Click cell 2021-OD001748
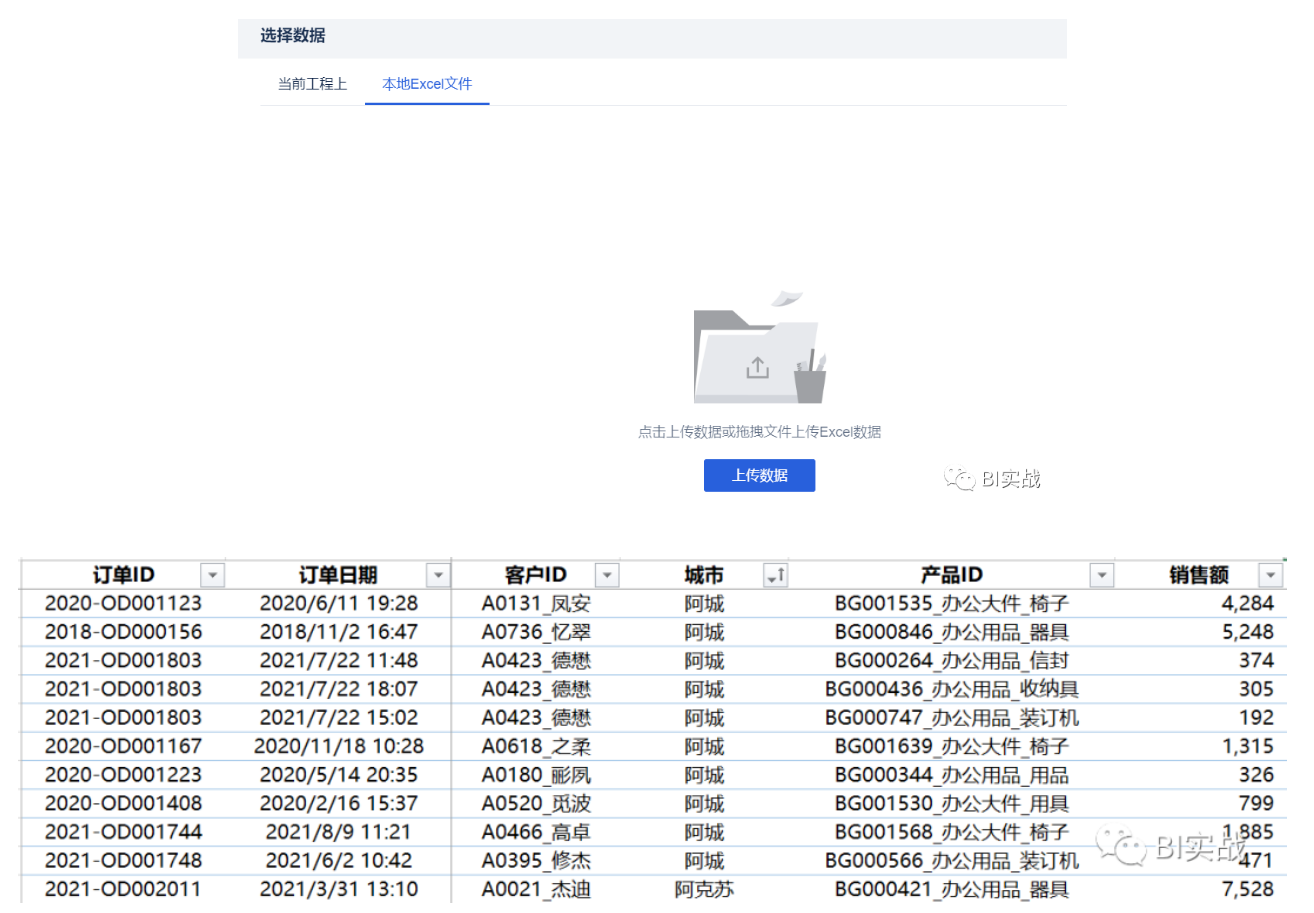This screenshot has width=1314, height=913. pos(123,860)
